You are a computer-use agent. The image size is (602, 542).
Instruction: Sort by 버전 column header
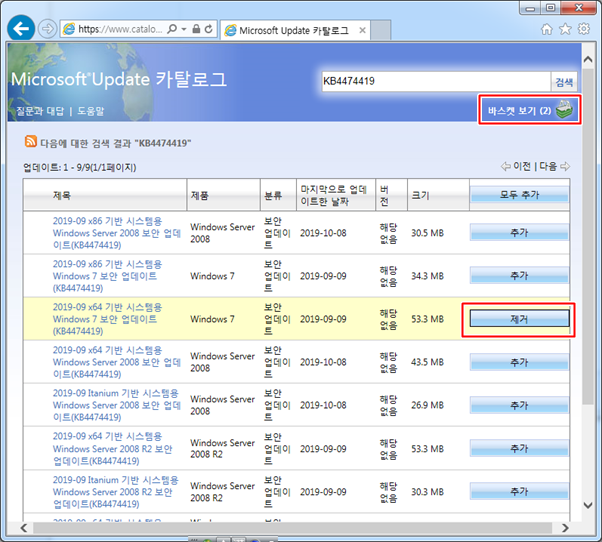[384, 195]
